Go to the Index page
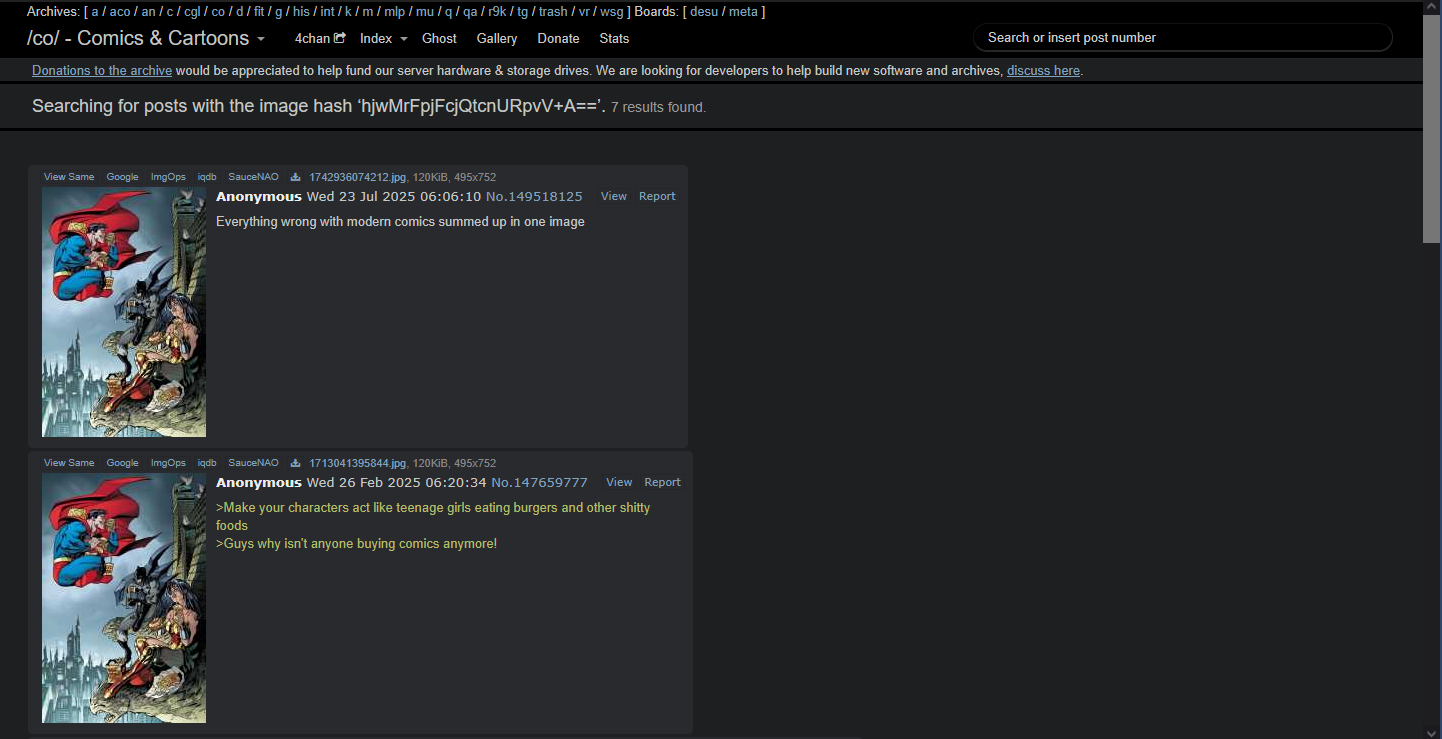This screenshot has width=1442, height=739. pyautogui.click(x=376, y=38)
